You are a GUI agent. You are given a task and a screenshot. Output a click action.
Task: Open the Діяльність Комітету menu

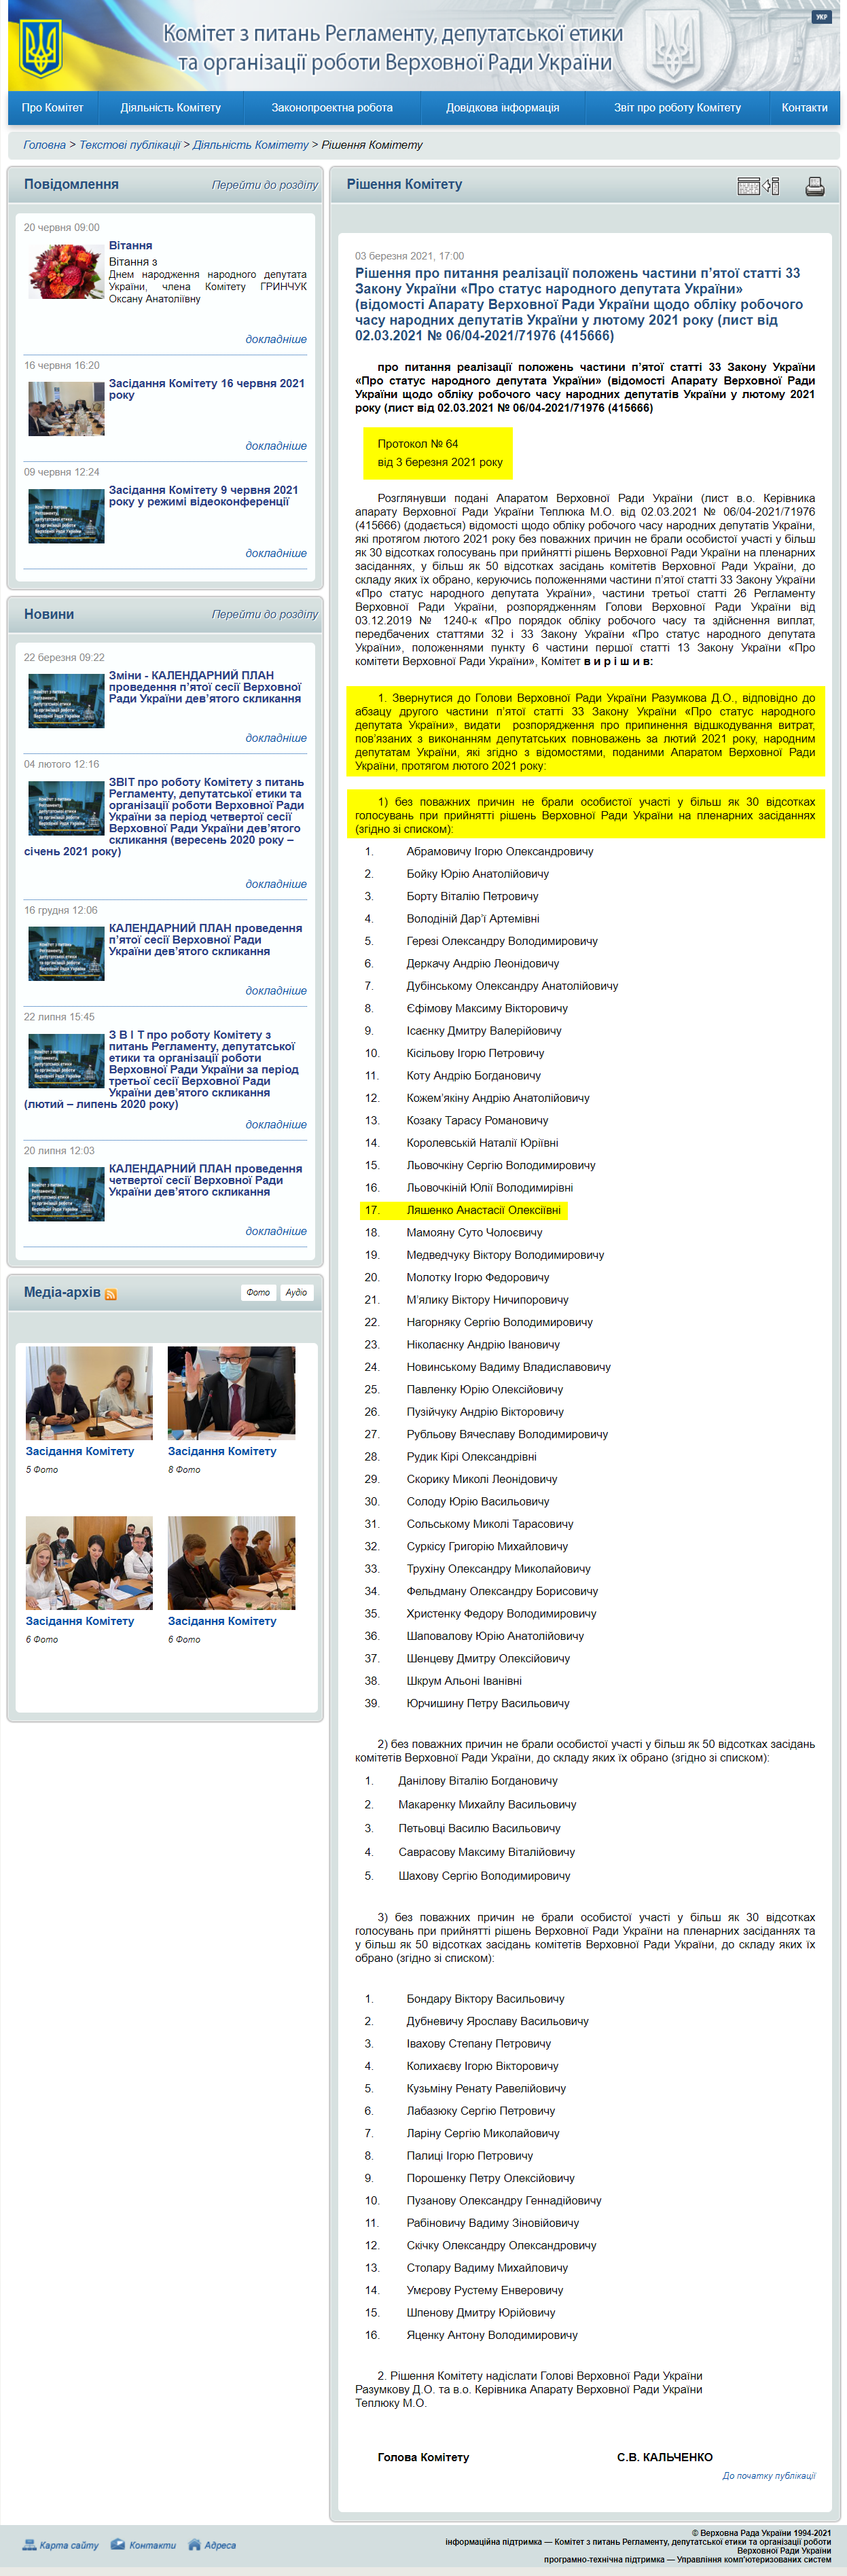click(x=171, y=108)
